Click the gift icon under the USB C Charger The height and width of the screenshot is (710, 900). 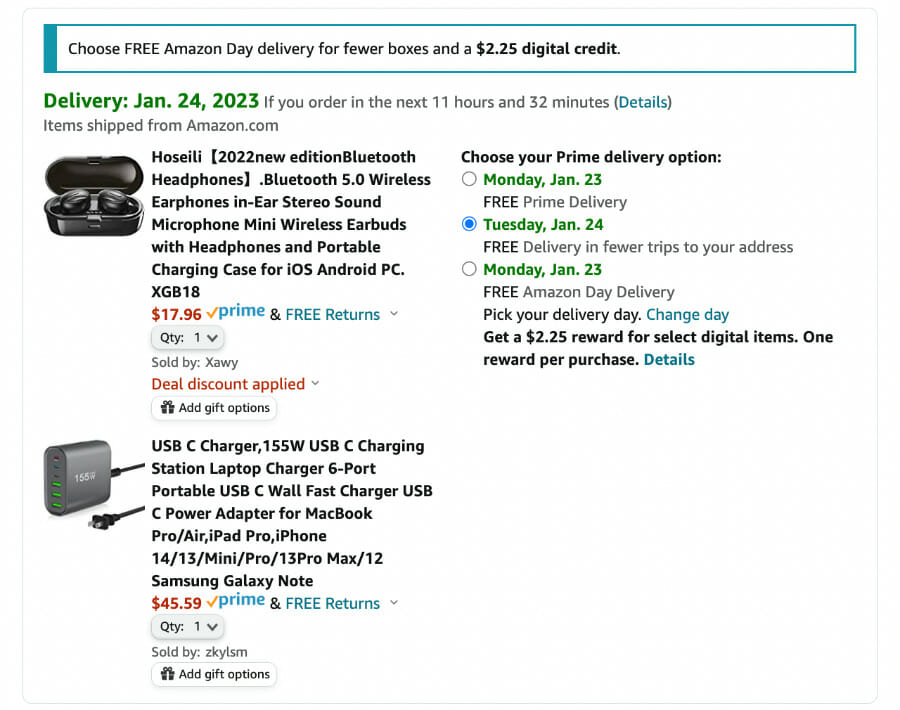click(167, 675)
